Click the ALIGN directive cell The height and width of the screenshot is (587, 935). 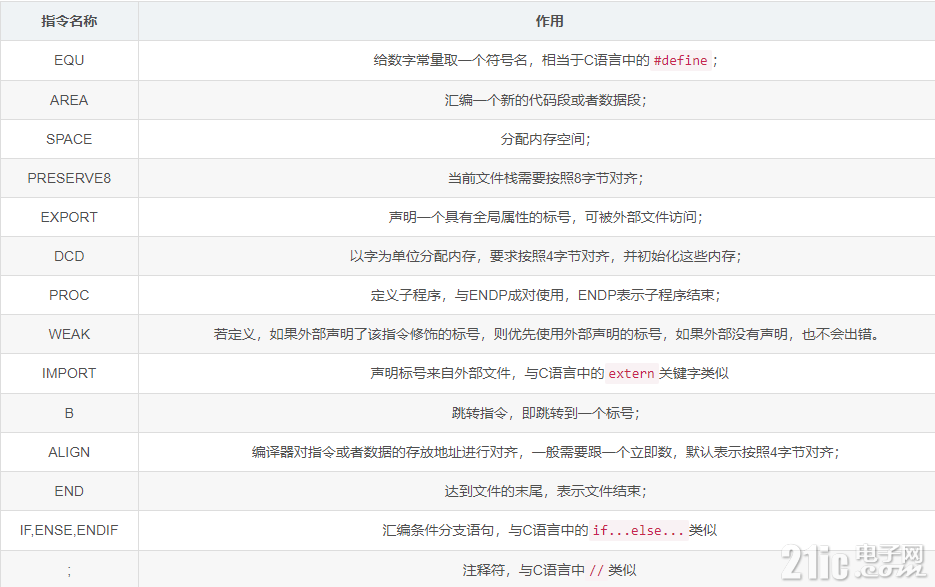tap(69, 452)
